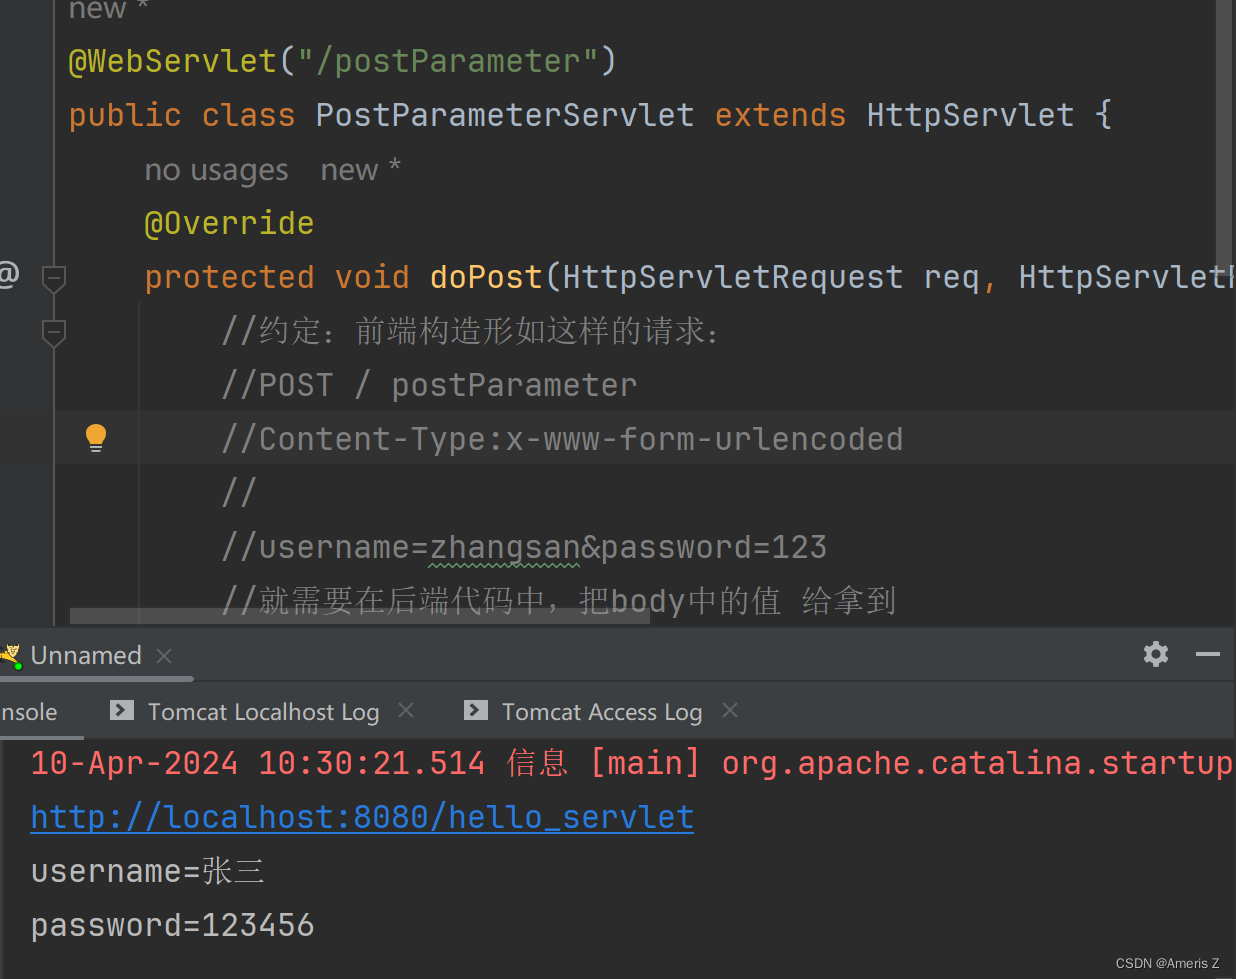The image size is (1236, 979).
Task: Switch to the Tomcat Localhost Log tab
Action: click(263, 711)
